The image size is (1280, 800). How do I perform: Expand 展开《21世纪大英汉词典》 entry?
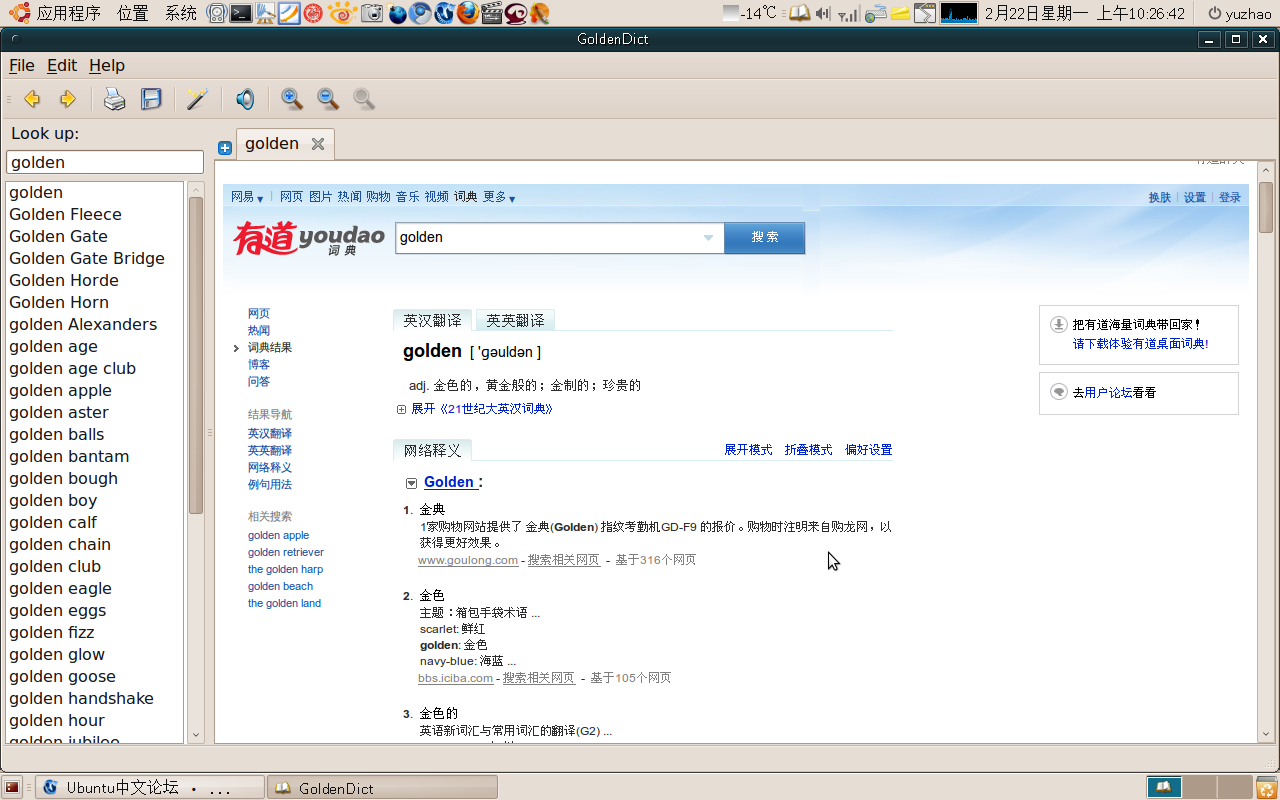[475, 409]
